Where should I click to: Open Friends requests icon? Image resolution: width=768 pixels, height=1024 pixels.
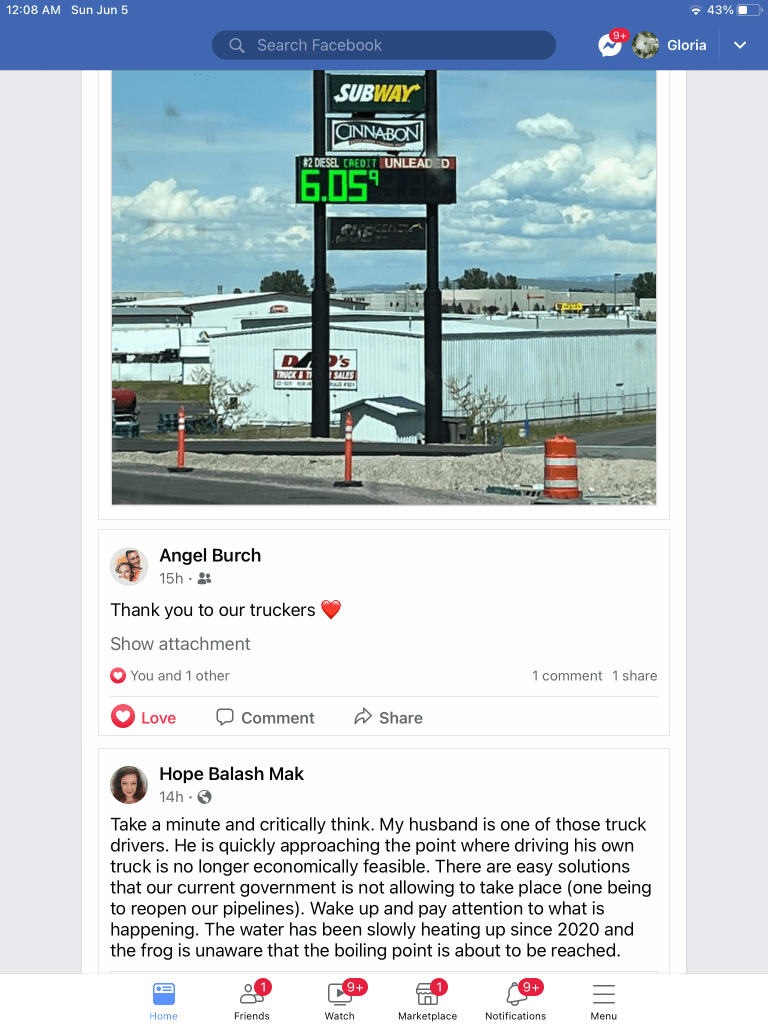tap(251, 1001)
